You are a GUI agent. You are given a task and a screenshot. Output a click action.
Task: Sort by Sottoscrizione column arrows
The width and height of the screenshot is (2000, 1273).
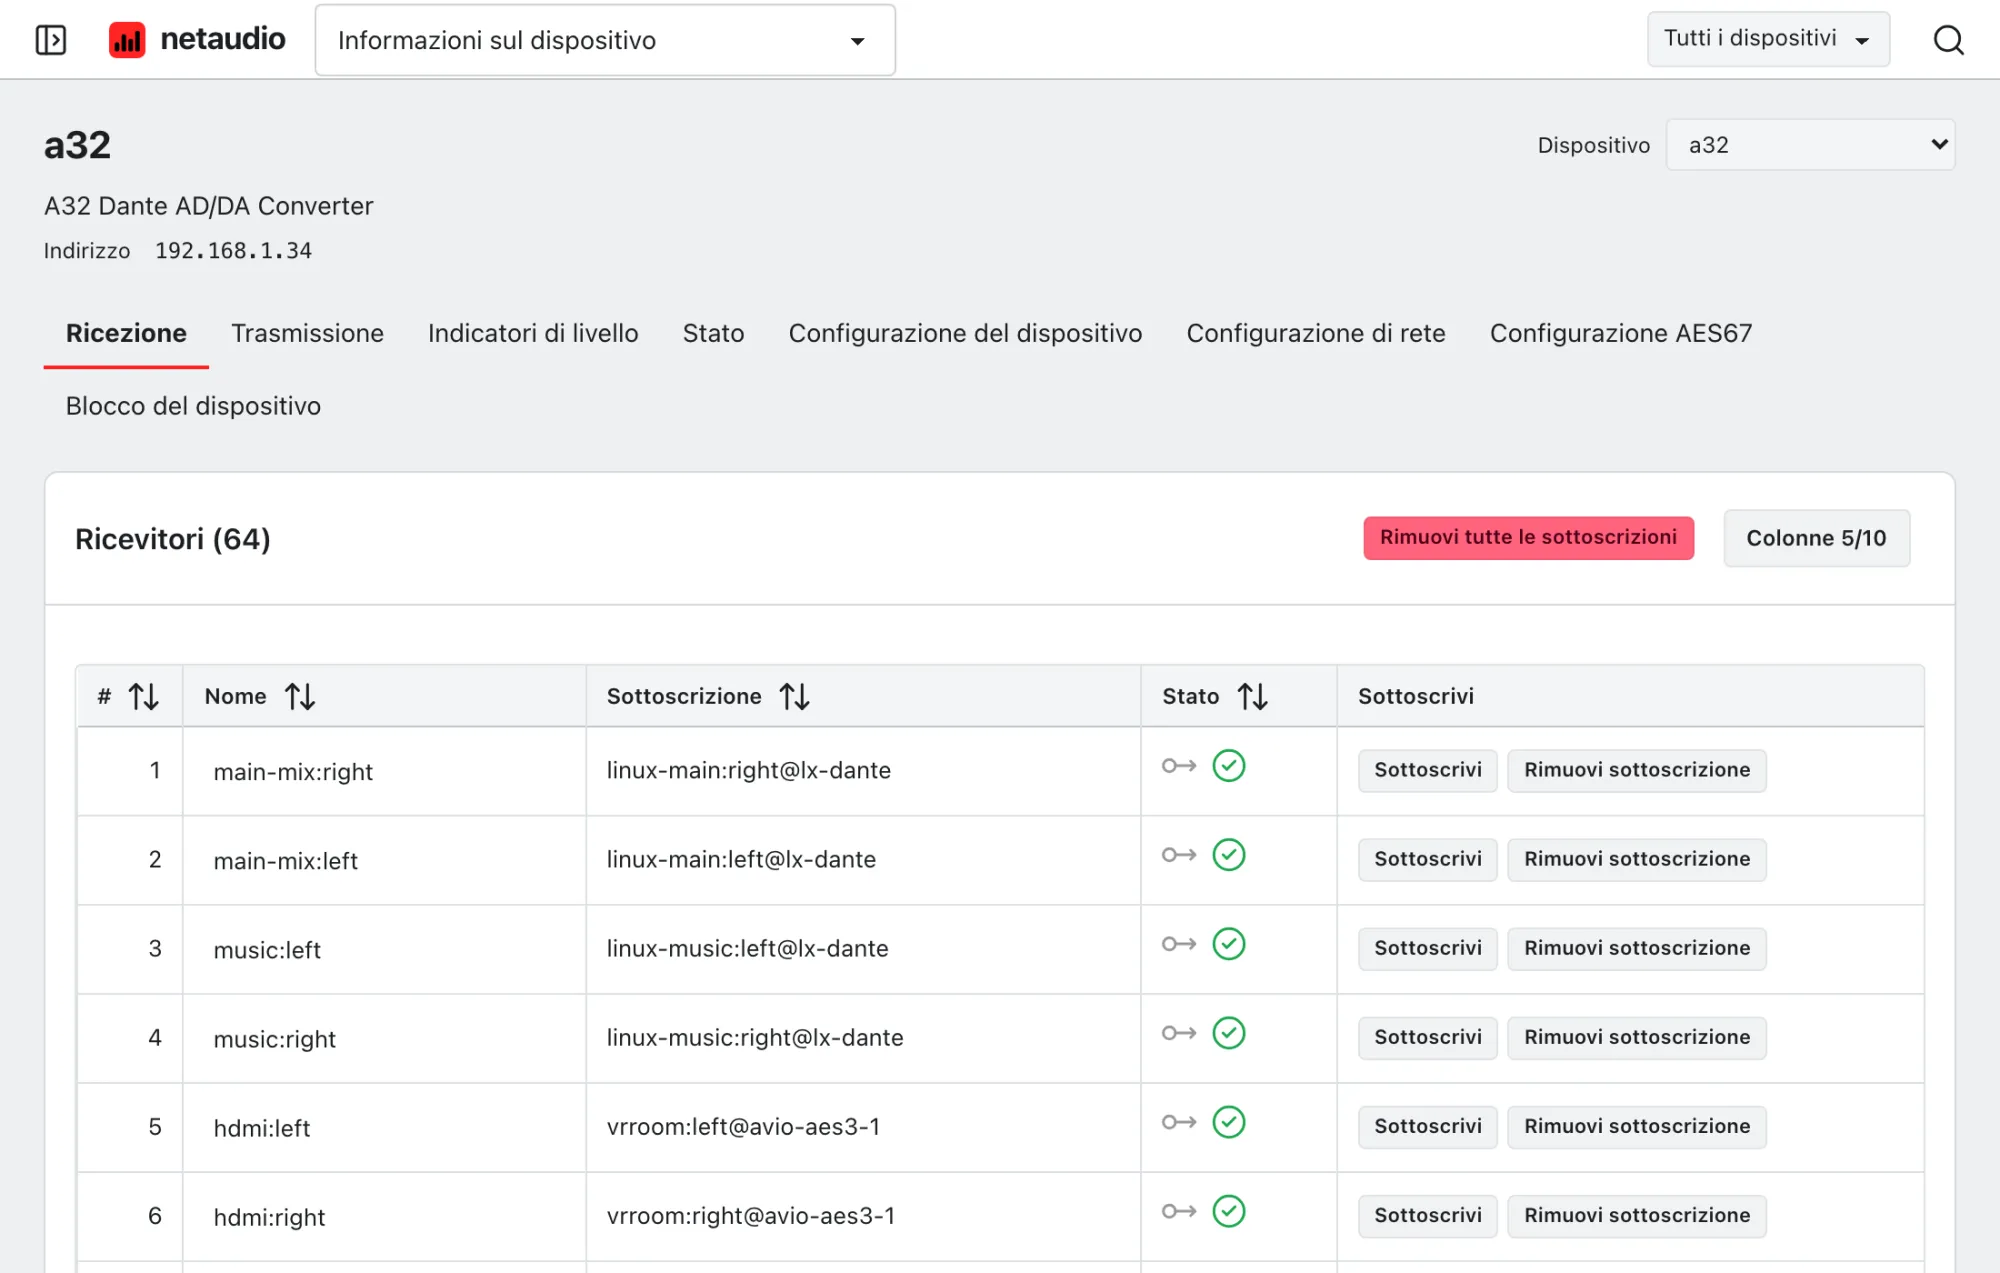795,696
